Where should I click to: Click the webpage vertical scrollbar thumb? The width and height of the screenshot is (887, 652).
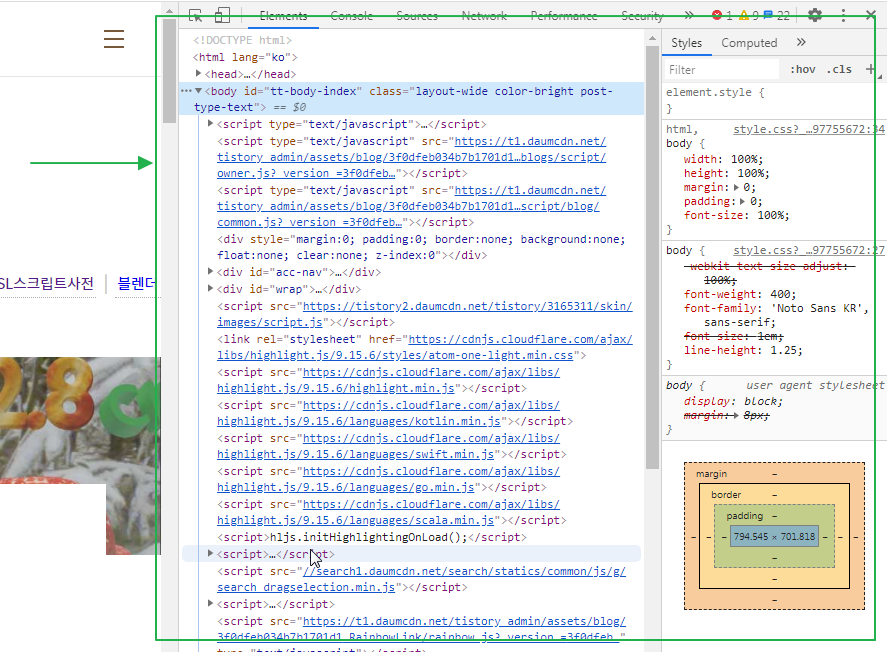[x=169, y=71]
